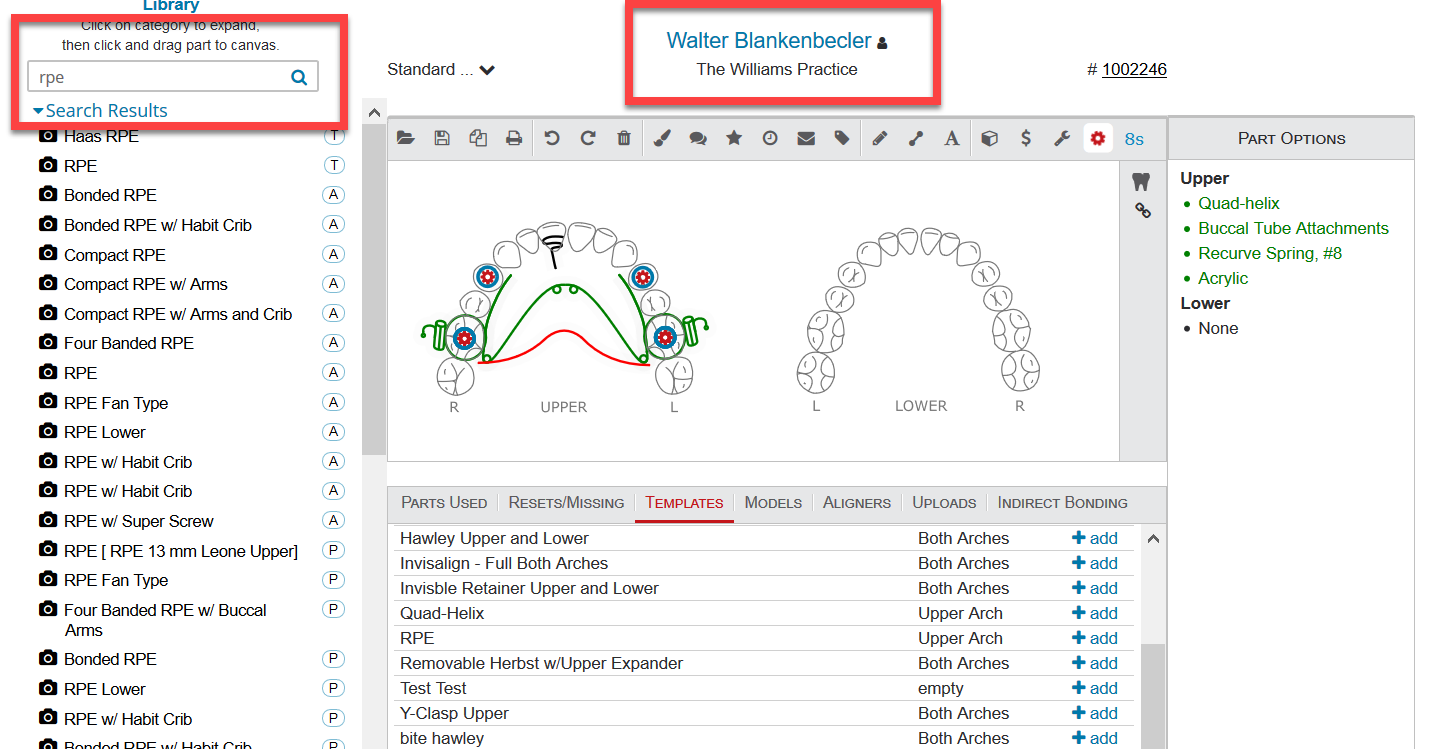Select the pencil drawing tool
Screen dimensions: 1429x749
[x=880, y=139]
